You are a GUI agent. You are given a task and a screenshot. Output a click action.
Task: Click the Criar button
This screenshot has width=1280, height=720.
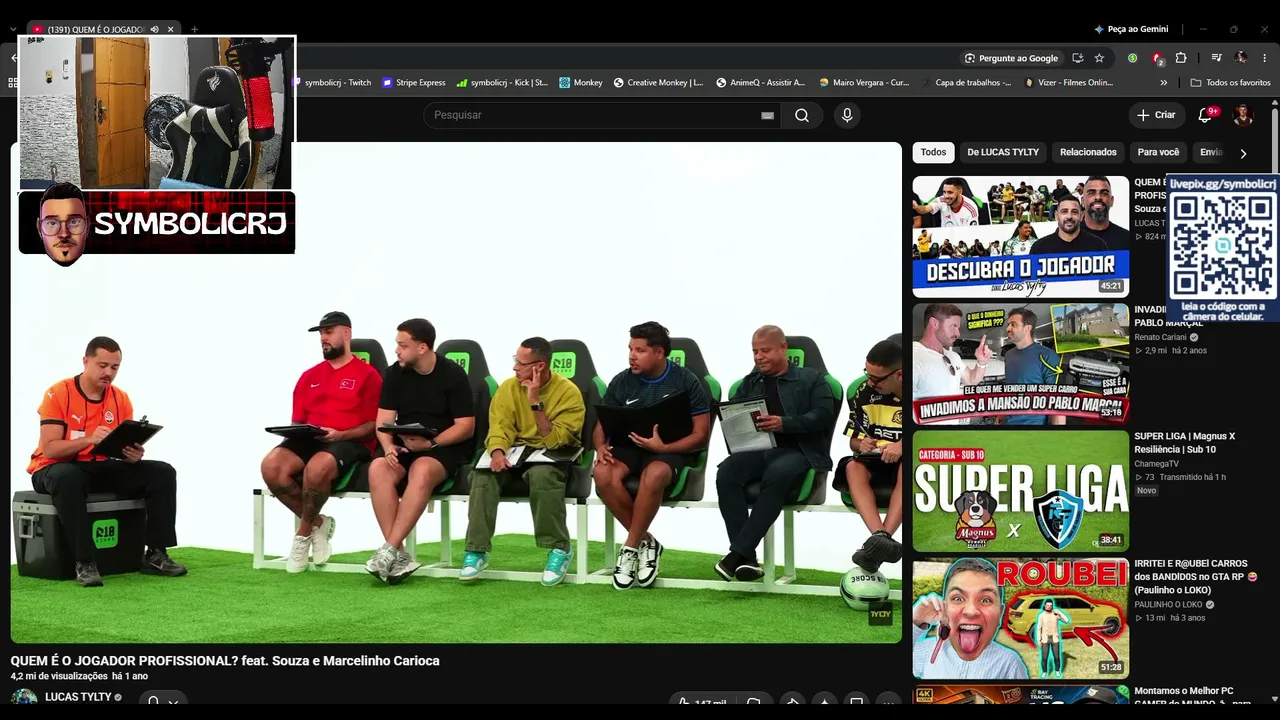point(1156,115)
